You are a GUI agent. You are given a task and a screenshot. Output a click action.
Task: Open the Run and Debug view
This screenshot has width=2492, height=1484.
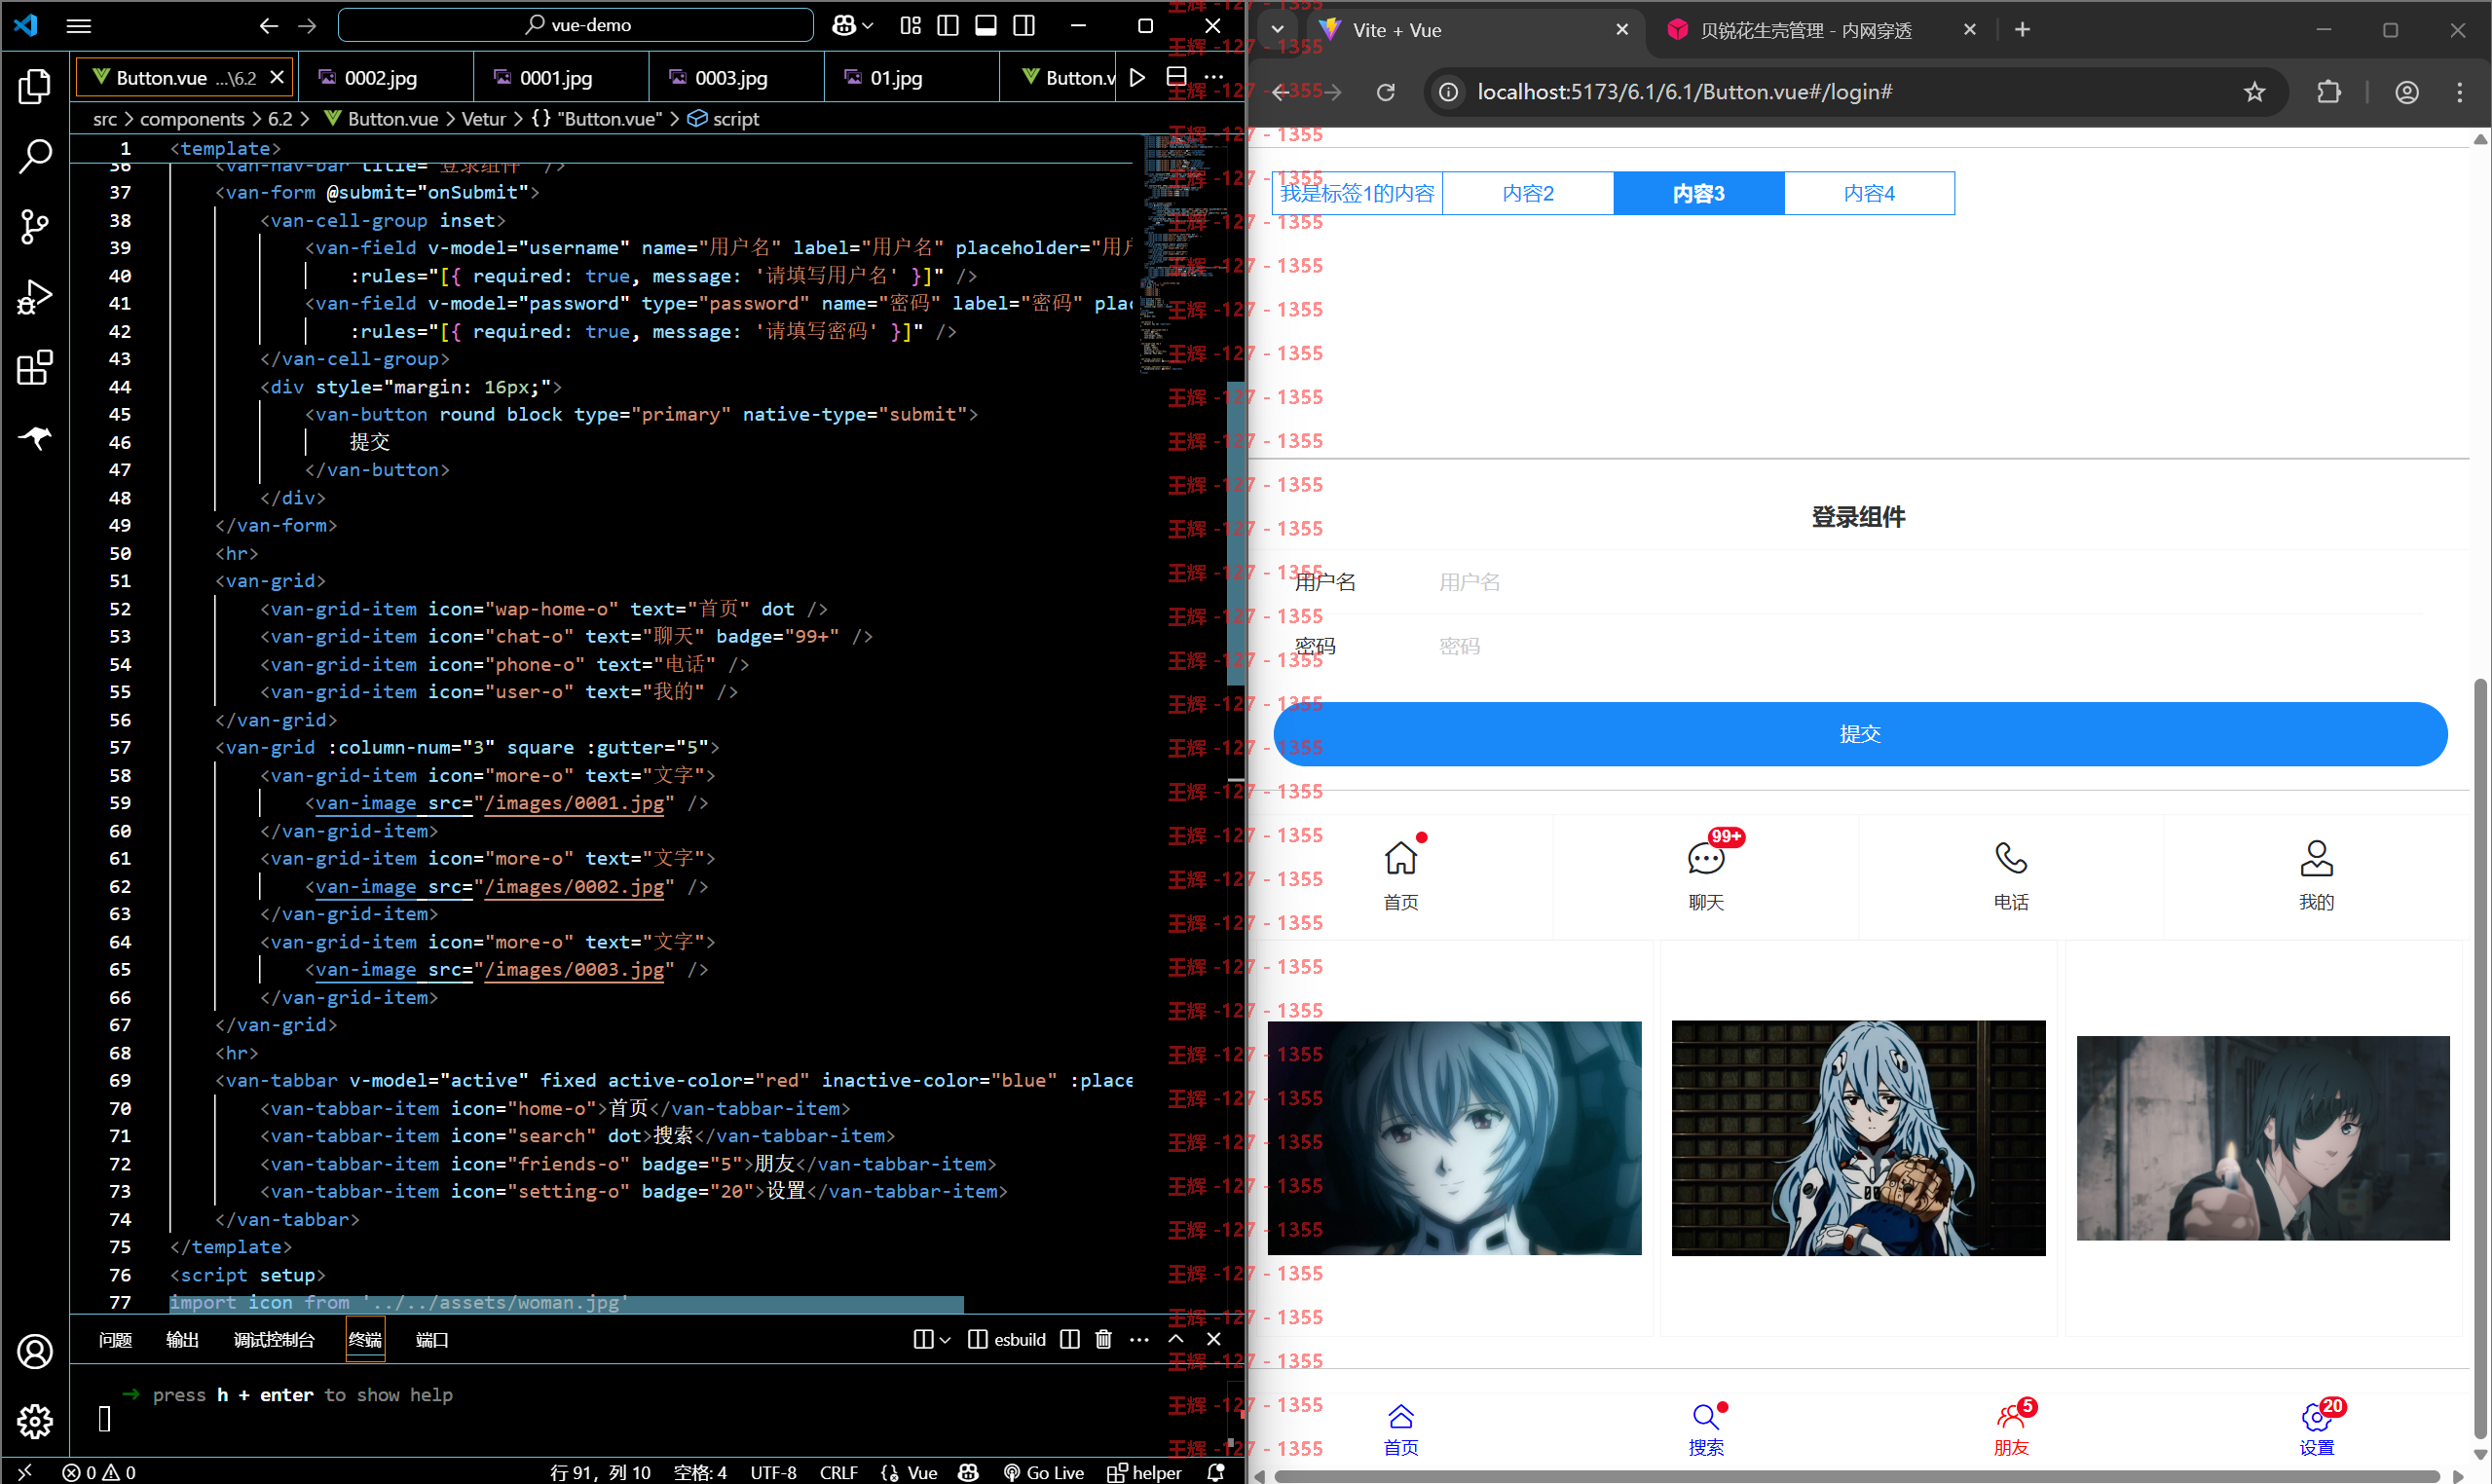(35, 297)
